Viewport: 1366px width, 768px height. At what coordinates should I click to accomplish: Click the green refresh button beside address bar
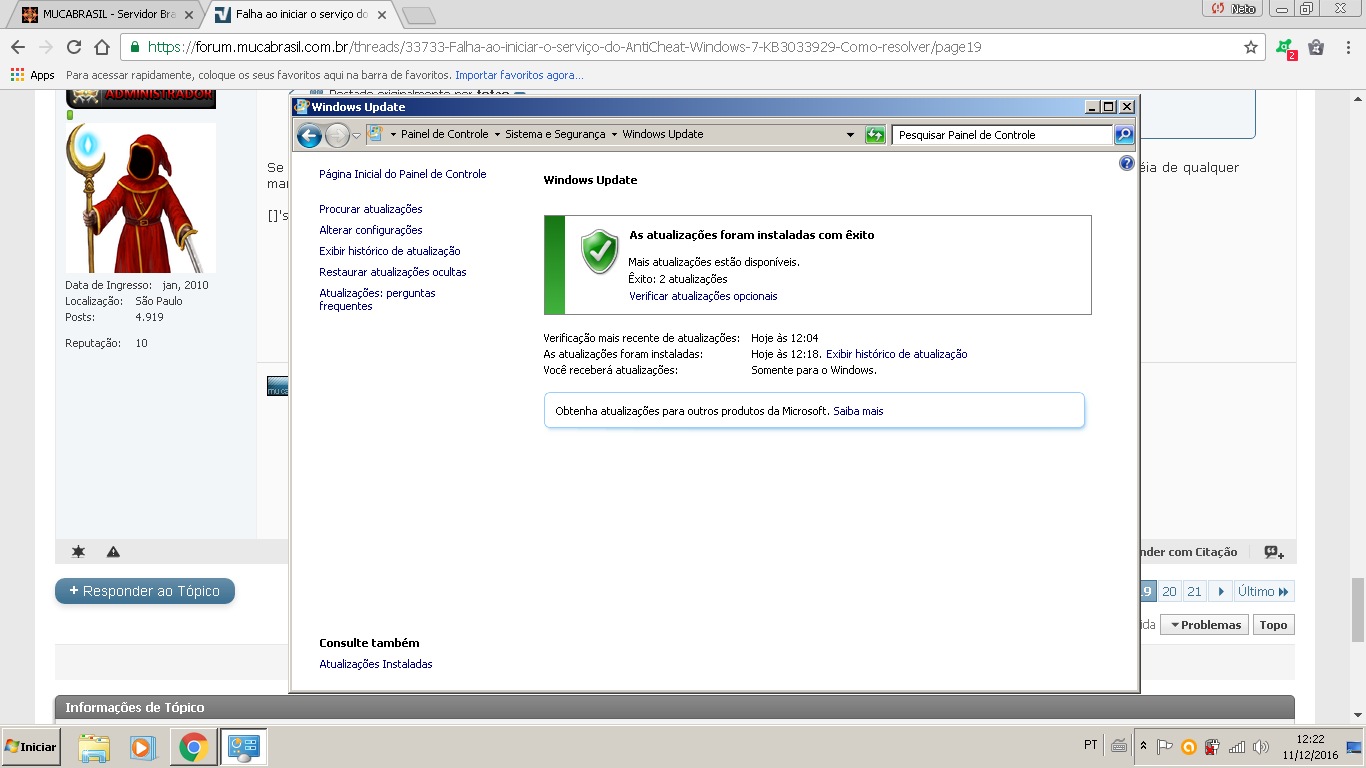point(875,135)
